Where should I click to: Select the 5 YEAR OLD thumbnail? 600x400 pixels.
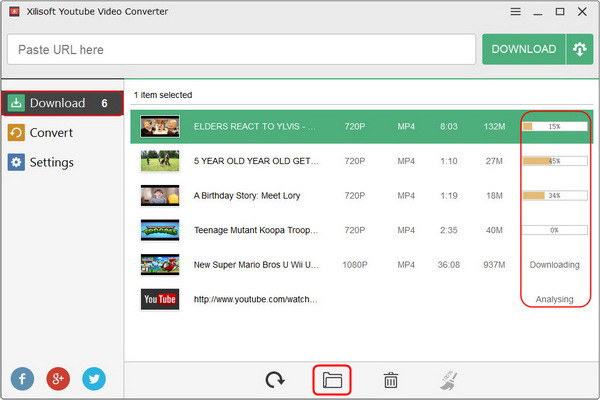(x=160, y=161)
